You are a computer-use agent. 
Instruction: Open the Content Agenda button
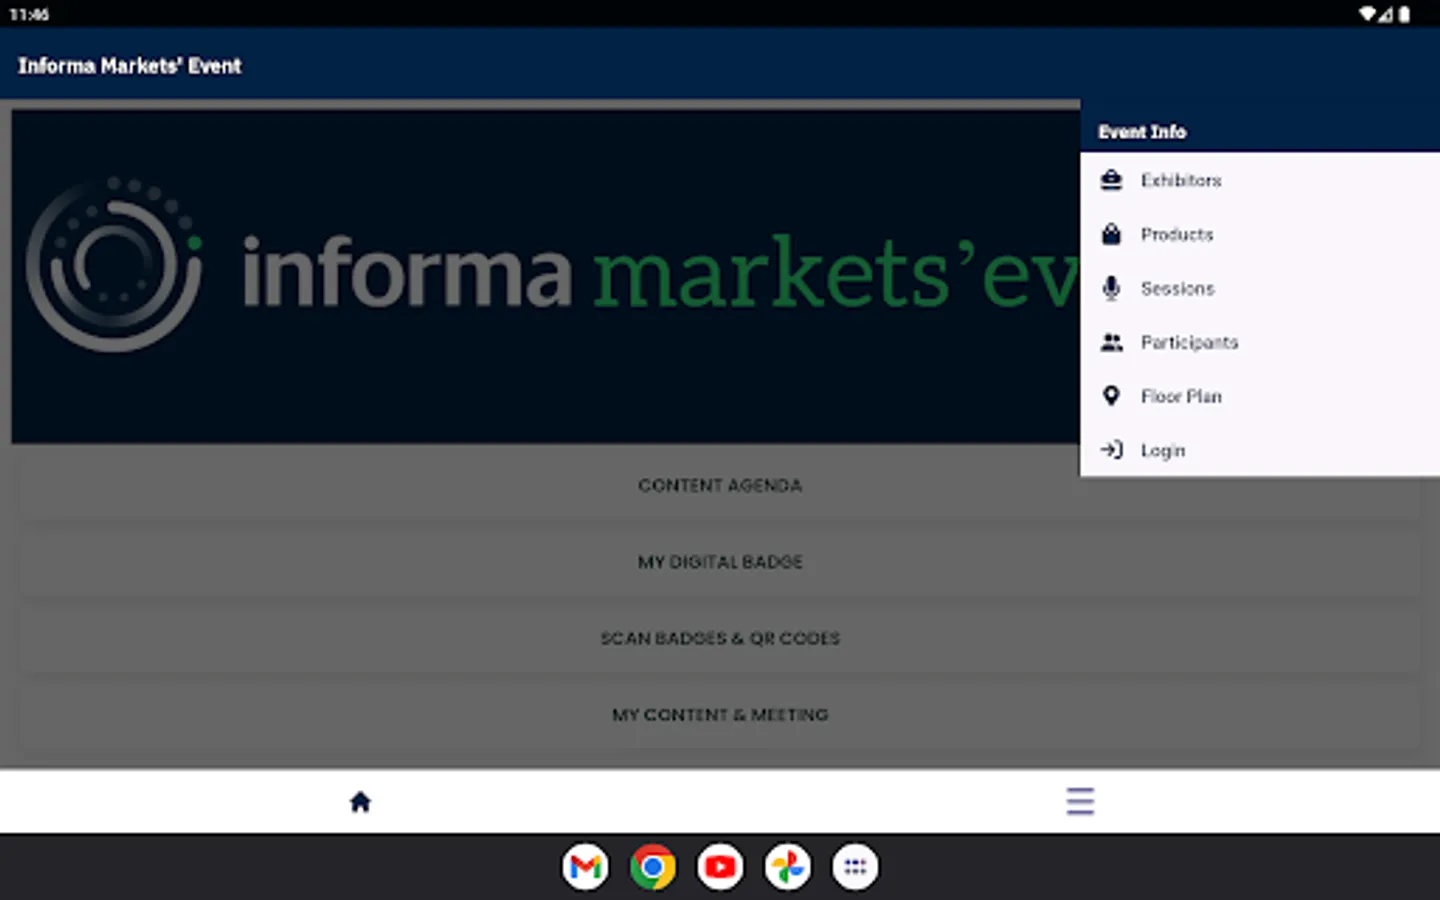coord(720,485)
